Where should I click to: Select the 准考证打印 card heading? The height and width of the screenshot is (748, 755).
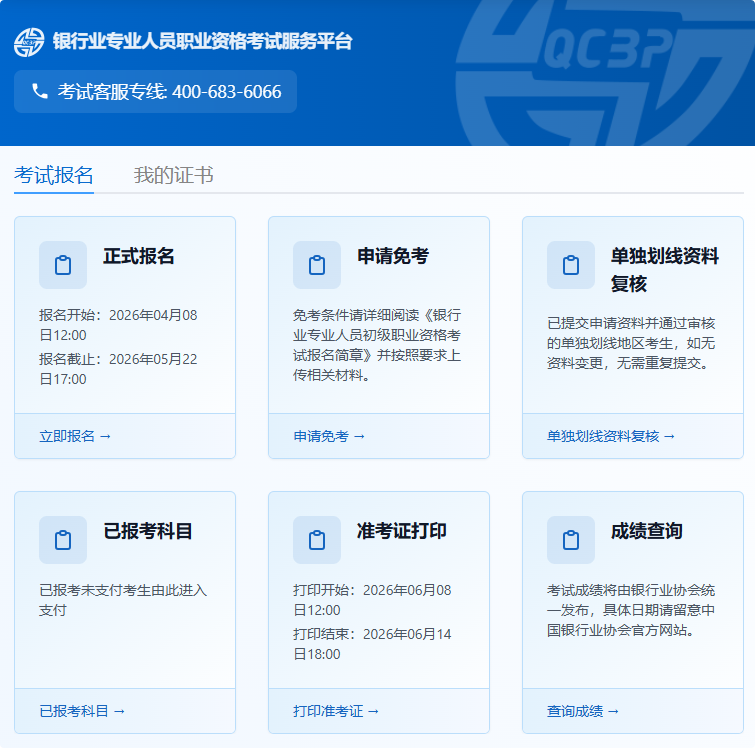402,531
